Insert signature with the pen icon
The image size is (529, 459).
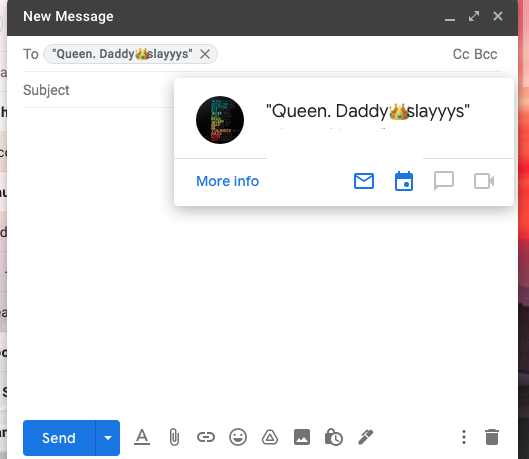pyautogui.click(x=365, y=437)
